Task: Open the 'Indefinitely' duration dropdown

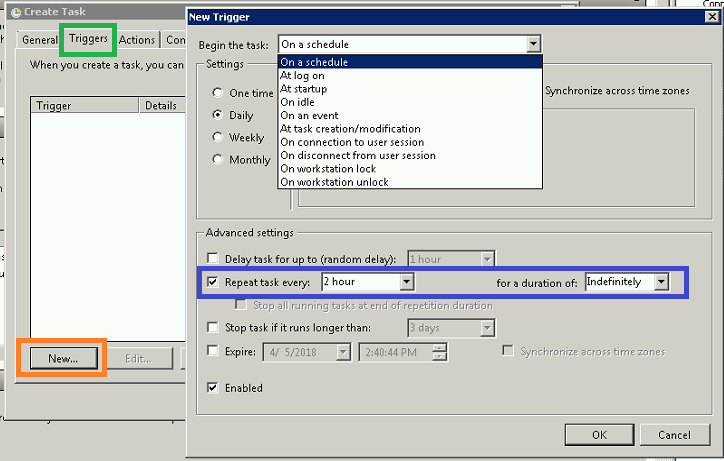Action: pyautogui.click(x=661, y=282)
